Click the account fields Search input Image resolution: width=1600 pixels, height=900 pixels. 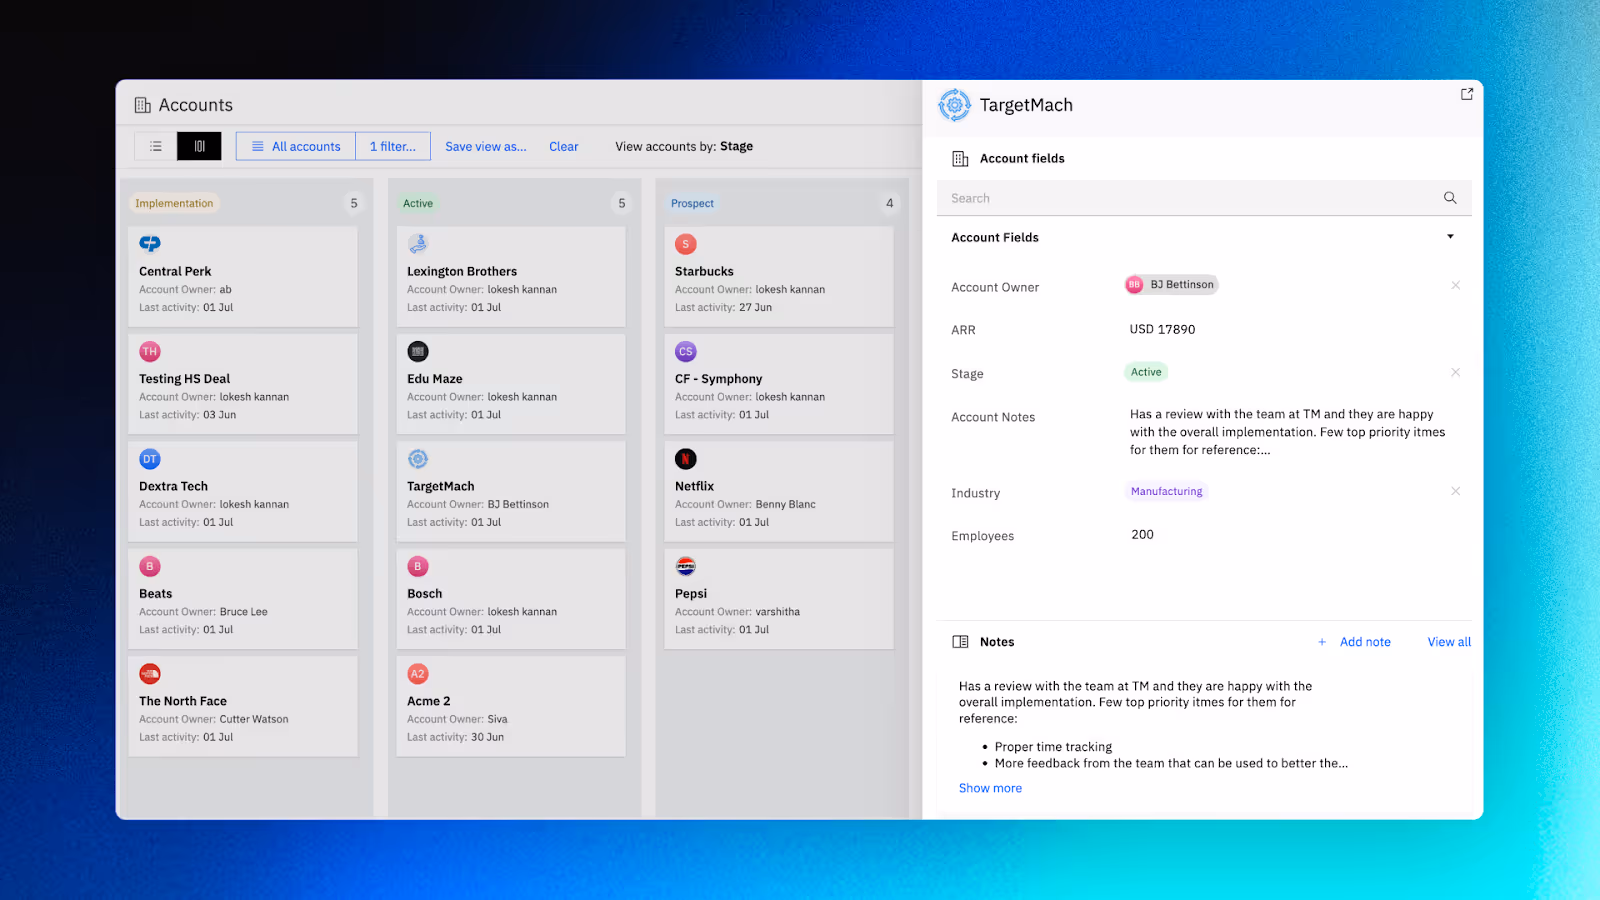[1204, 198]
